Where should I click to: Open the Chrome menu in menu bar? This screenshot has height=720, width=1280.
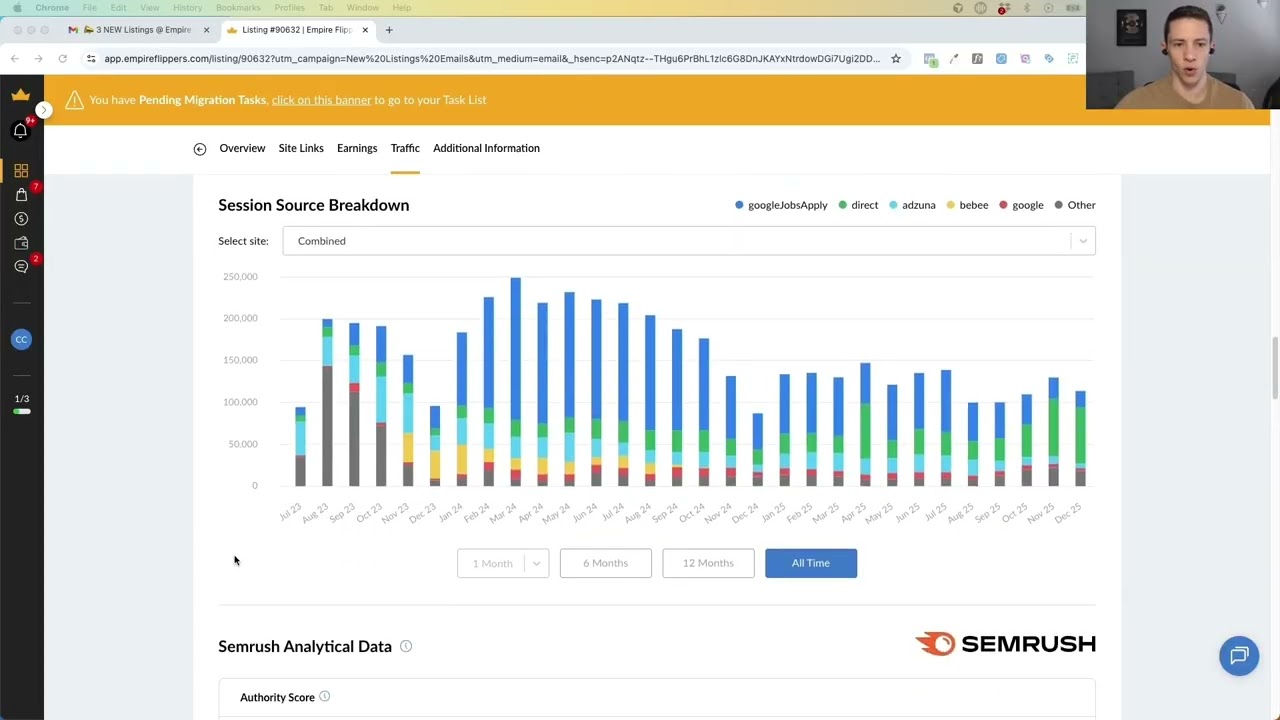(52, 8)
